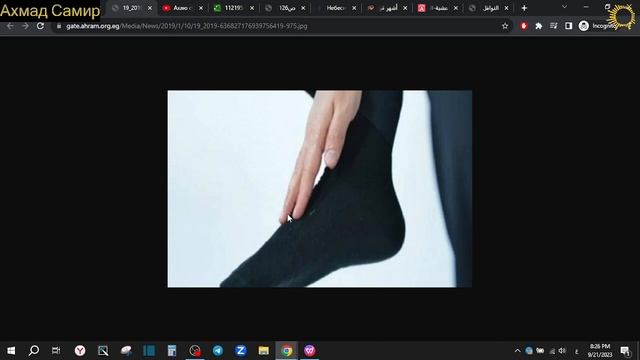Screen dimensions: 640x360
Task: Open the purple app taskbar icon
Action: (x=310, y=351)
